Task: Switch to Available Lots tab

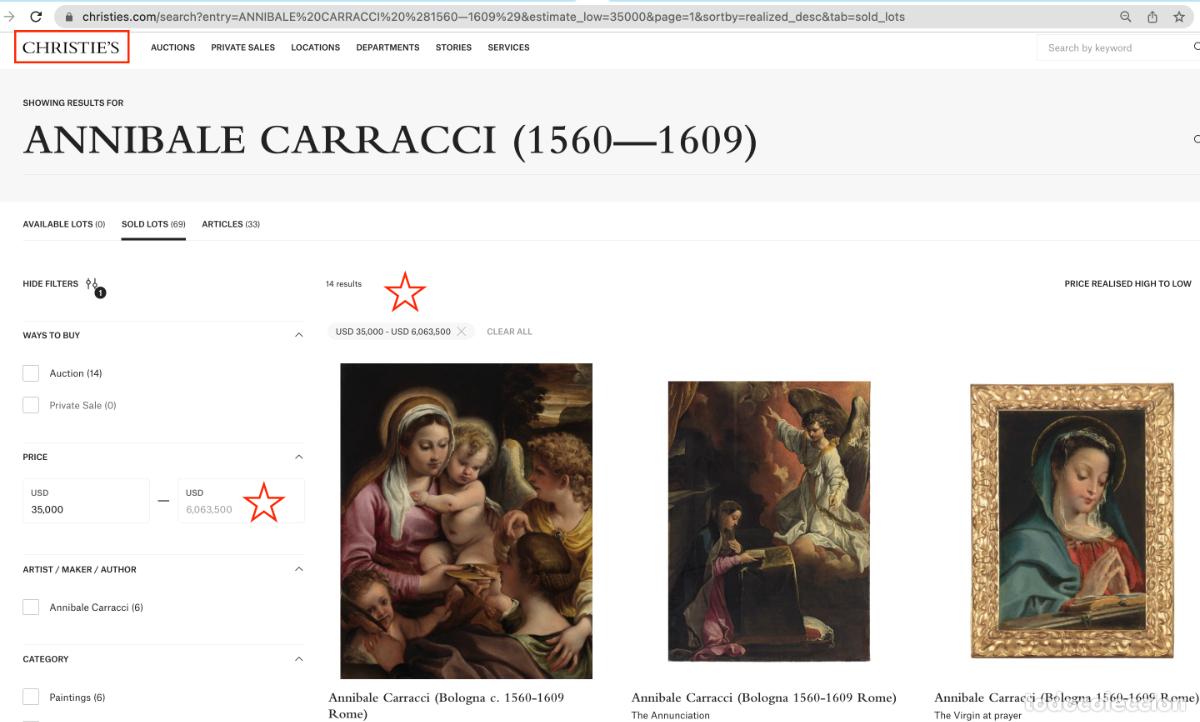Action: pyautogui.click(x=64, y=224)
